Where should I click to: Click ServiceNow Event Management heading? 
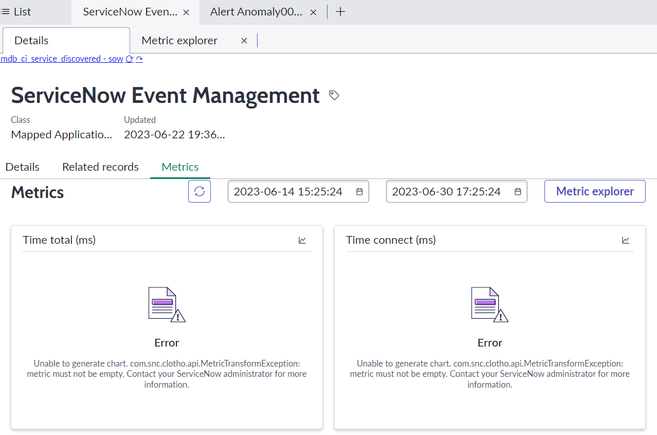[x=165, y=95]
